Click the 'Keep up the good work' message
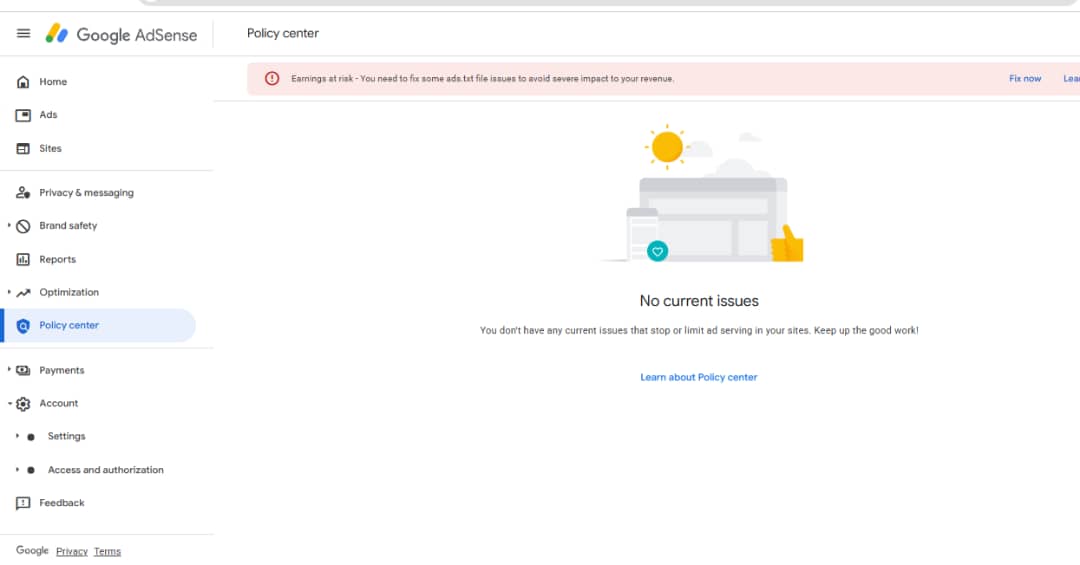Viewport: 1080px width, 565px height. click(x=866, y=331)
